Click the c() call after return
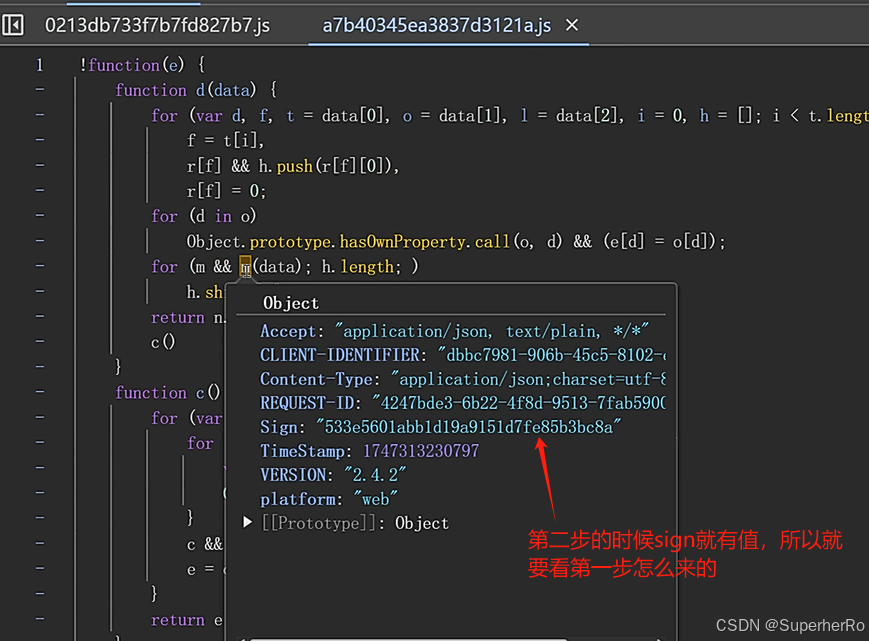 (163, 342)
